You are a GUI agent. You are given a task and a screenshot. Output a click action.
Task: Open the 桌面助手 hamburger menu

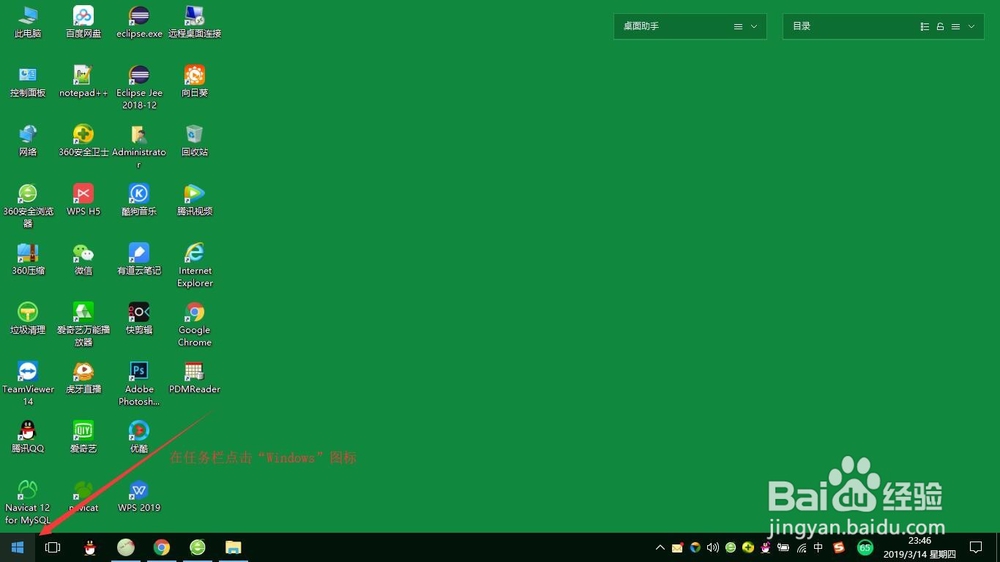click(x=738, y=27)
